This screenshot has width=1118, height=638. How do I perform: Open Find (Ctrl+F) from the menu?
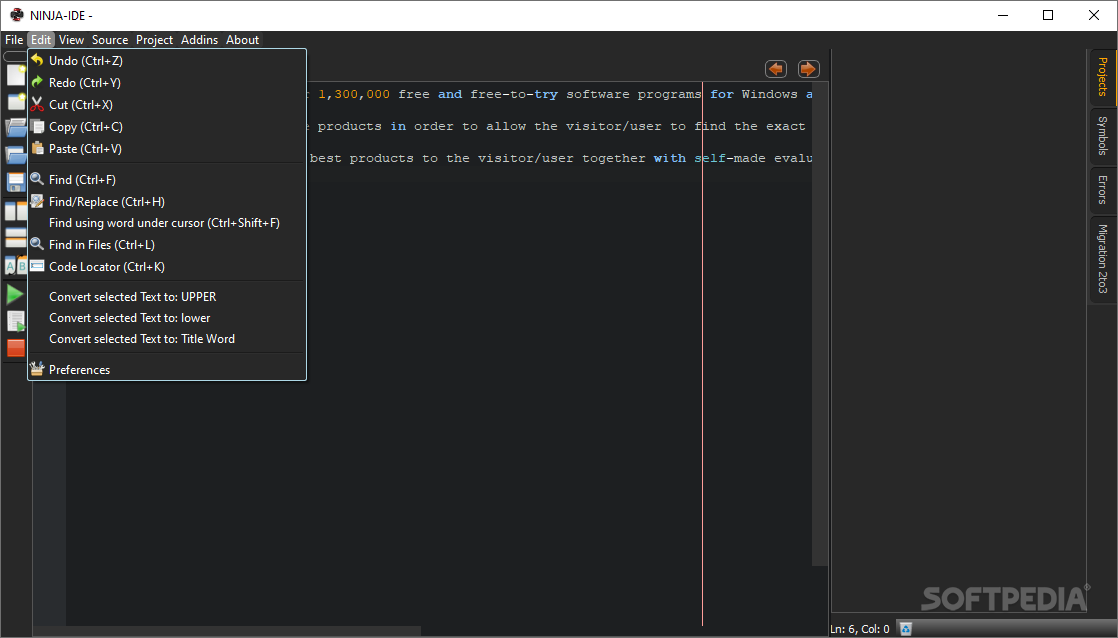point(167,180)
